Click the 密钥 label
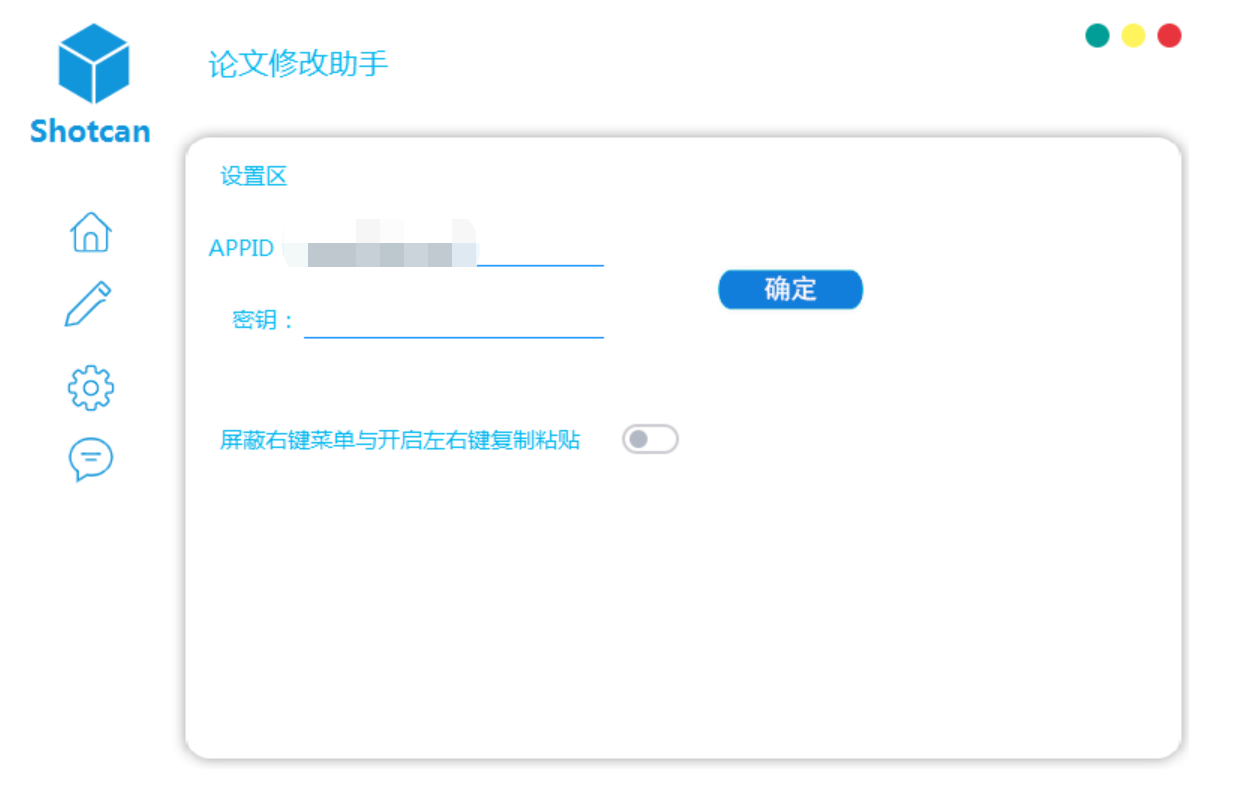The image size is (1236, 803). pyautogui.click(x=264, y=321)
